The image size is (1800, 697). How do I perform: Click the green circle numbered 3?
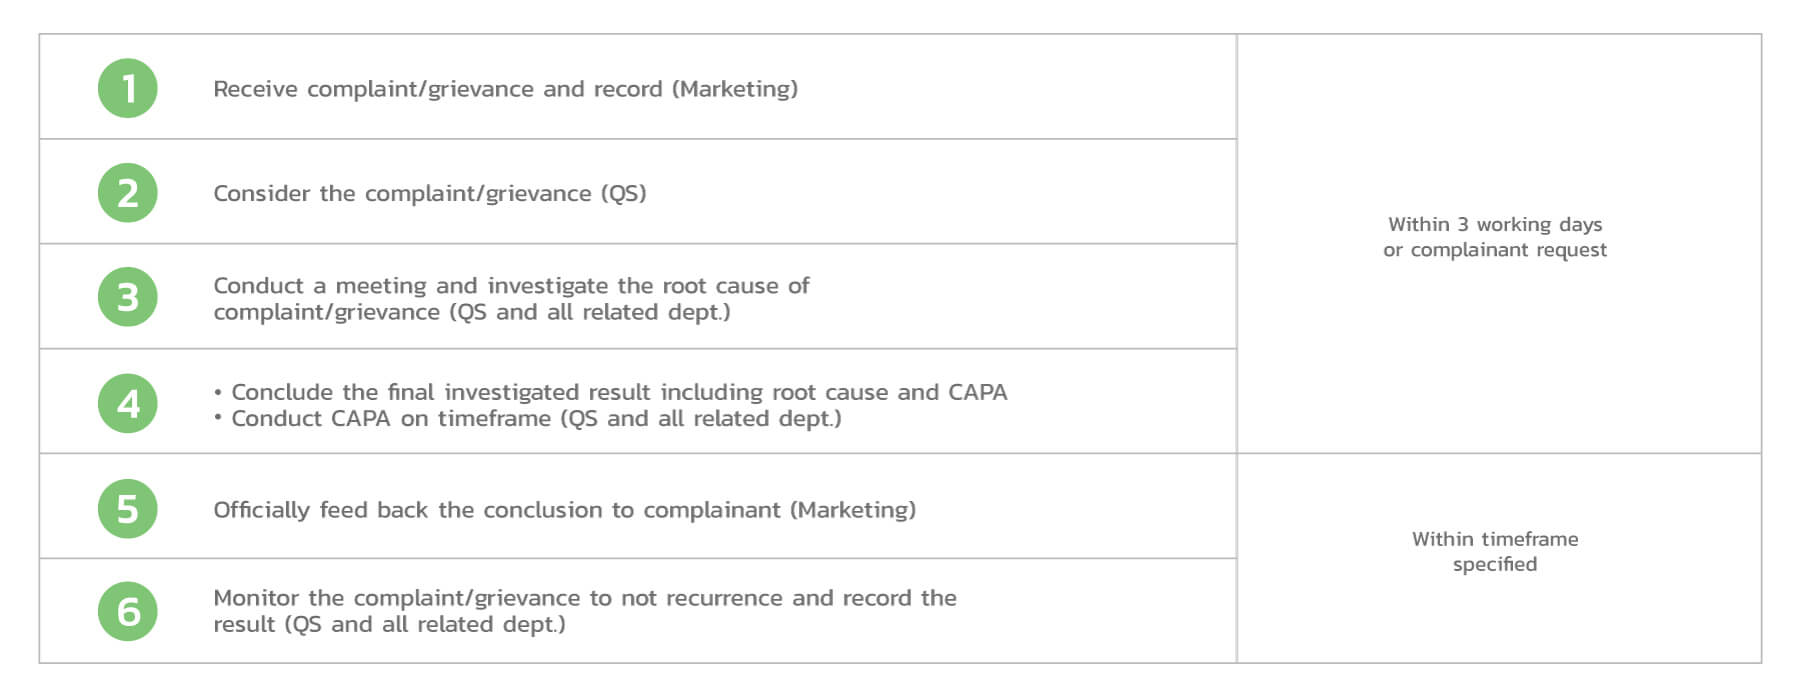(128, 297)
